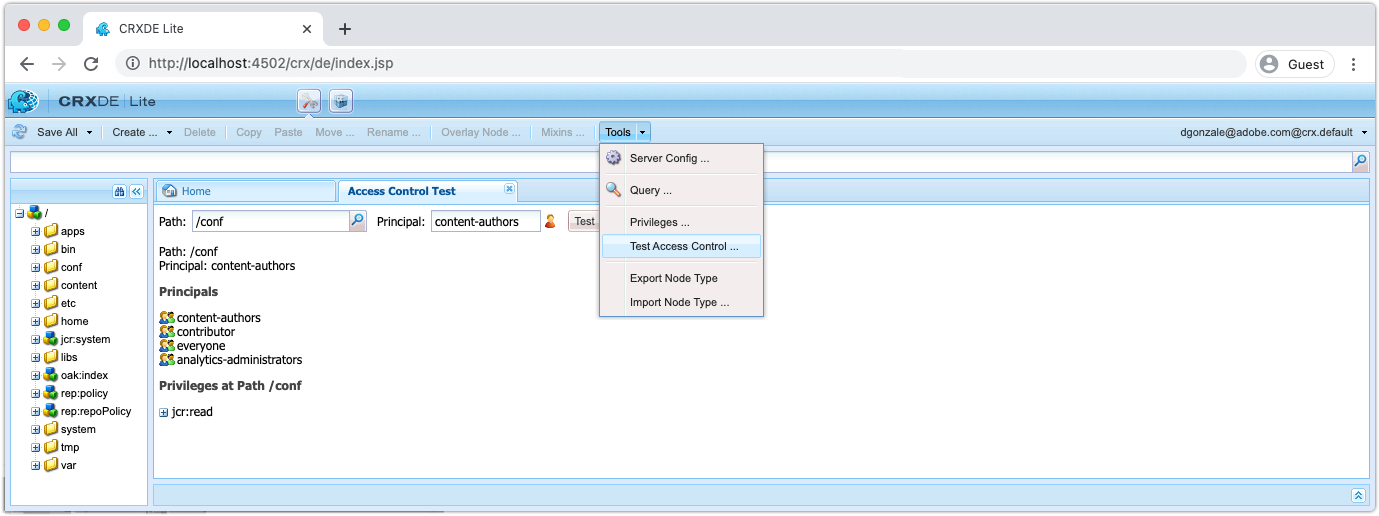Expand the bottom panel with double-arrow icon
Image resolution: width=1379 pixels, height=516 pixels.
point(1358,495)
